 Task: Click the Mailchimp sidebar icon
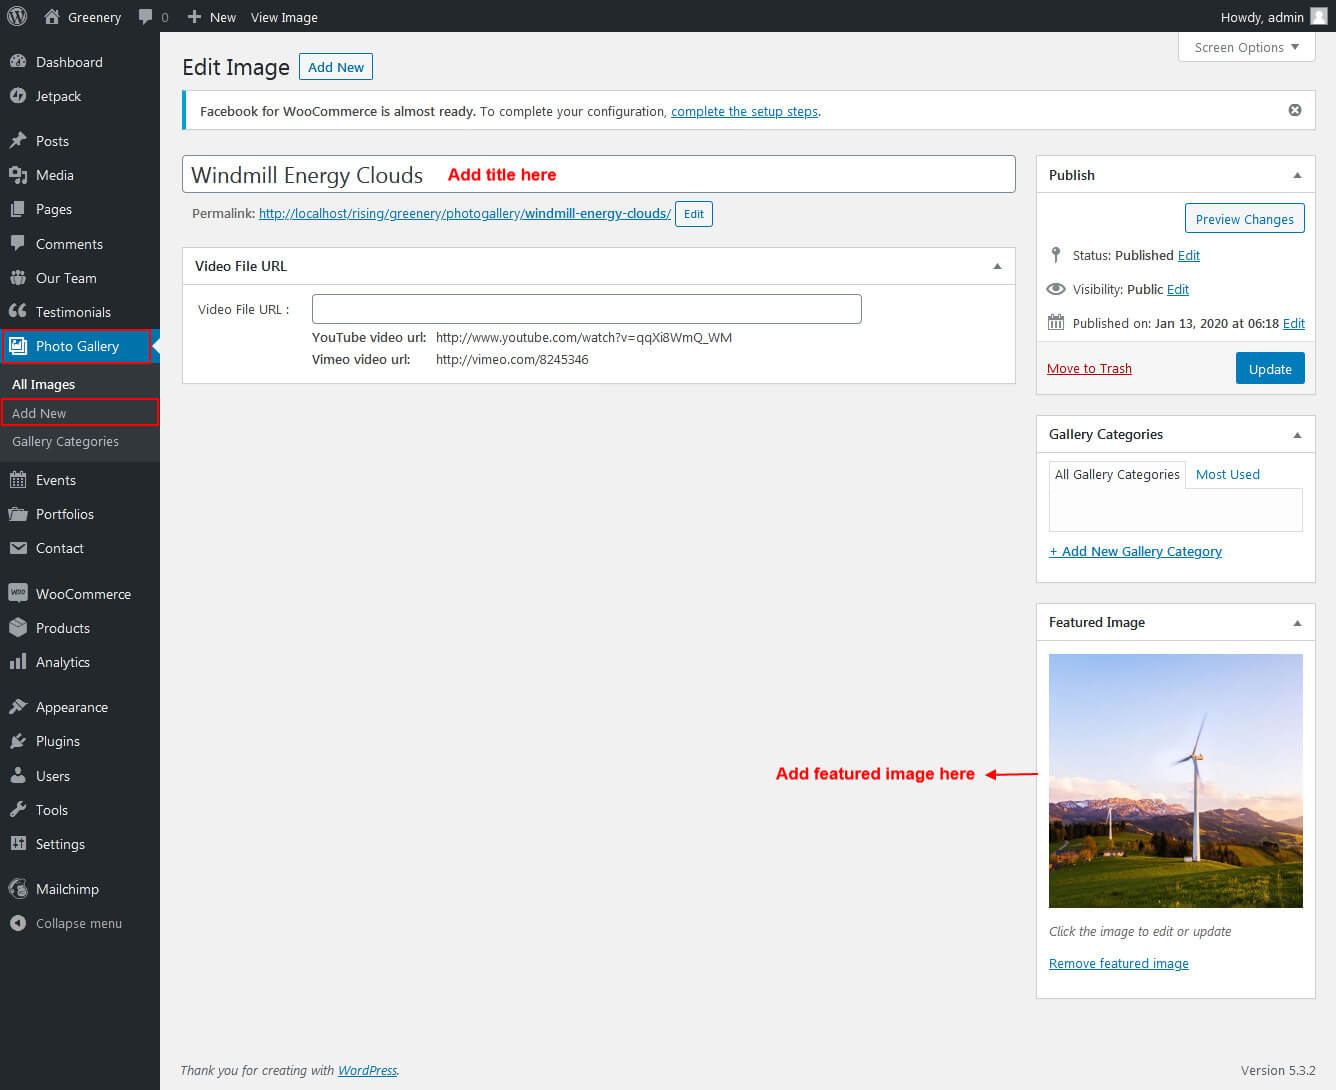tap(18, 889)
